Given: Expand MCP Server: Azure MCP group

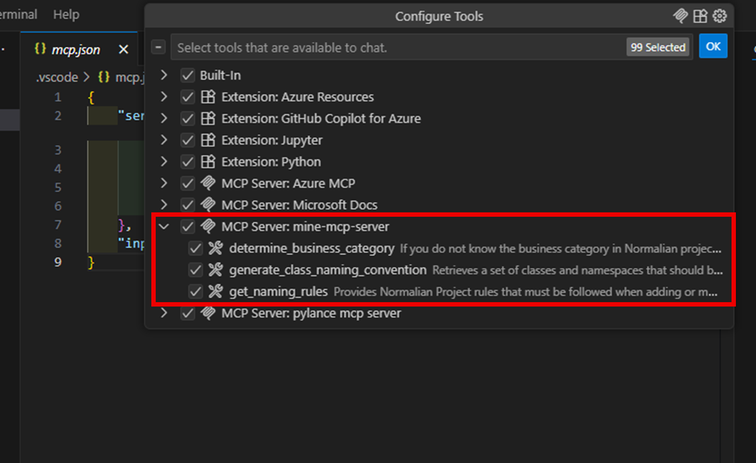Looking at the screenshot, I should point(164,183).
